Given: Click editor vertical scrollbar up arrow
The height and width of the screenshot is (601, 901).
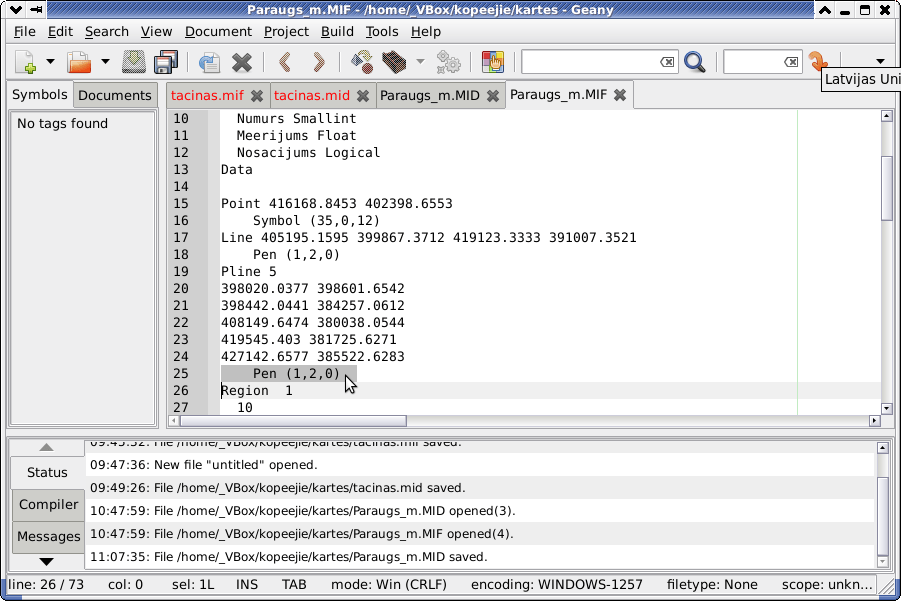Looking at the screenshot, I should [x=886, y=116].
